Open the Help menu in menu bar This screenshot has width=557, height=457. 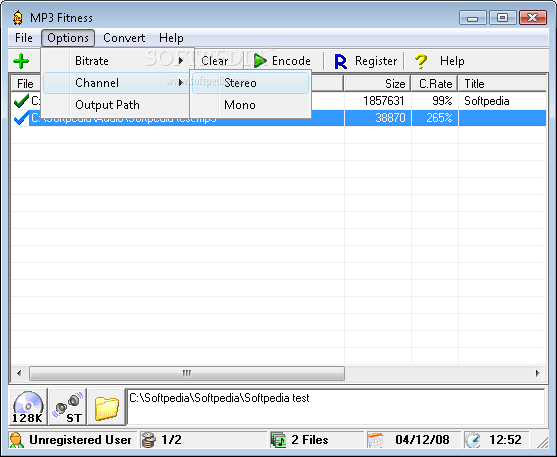[x=171, y=38]
